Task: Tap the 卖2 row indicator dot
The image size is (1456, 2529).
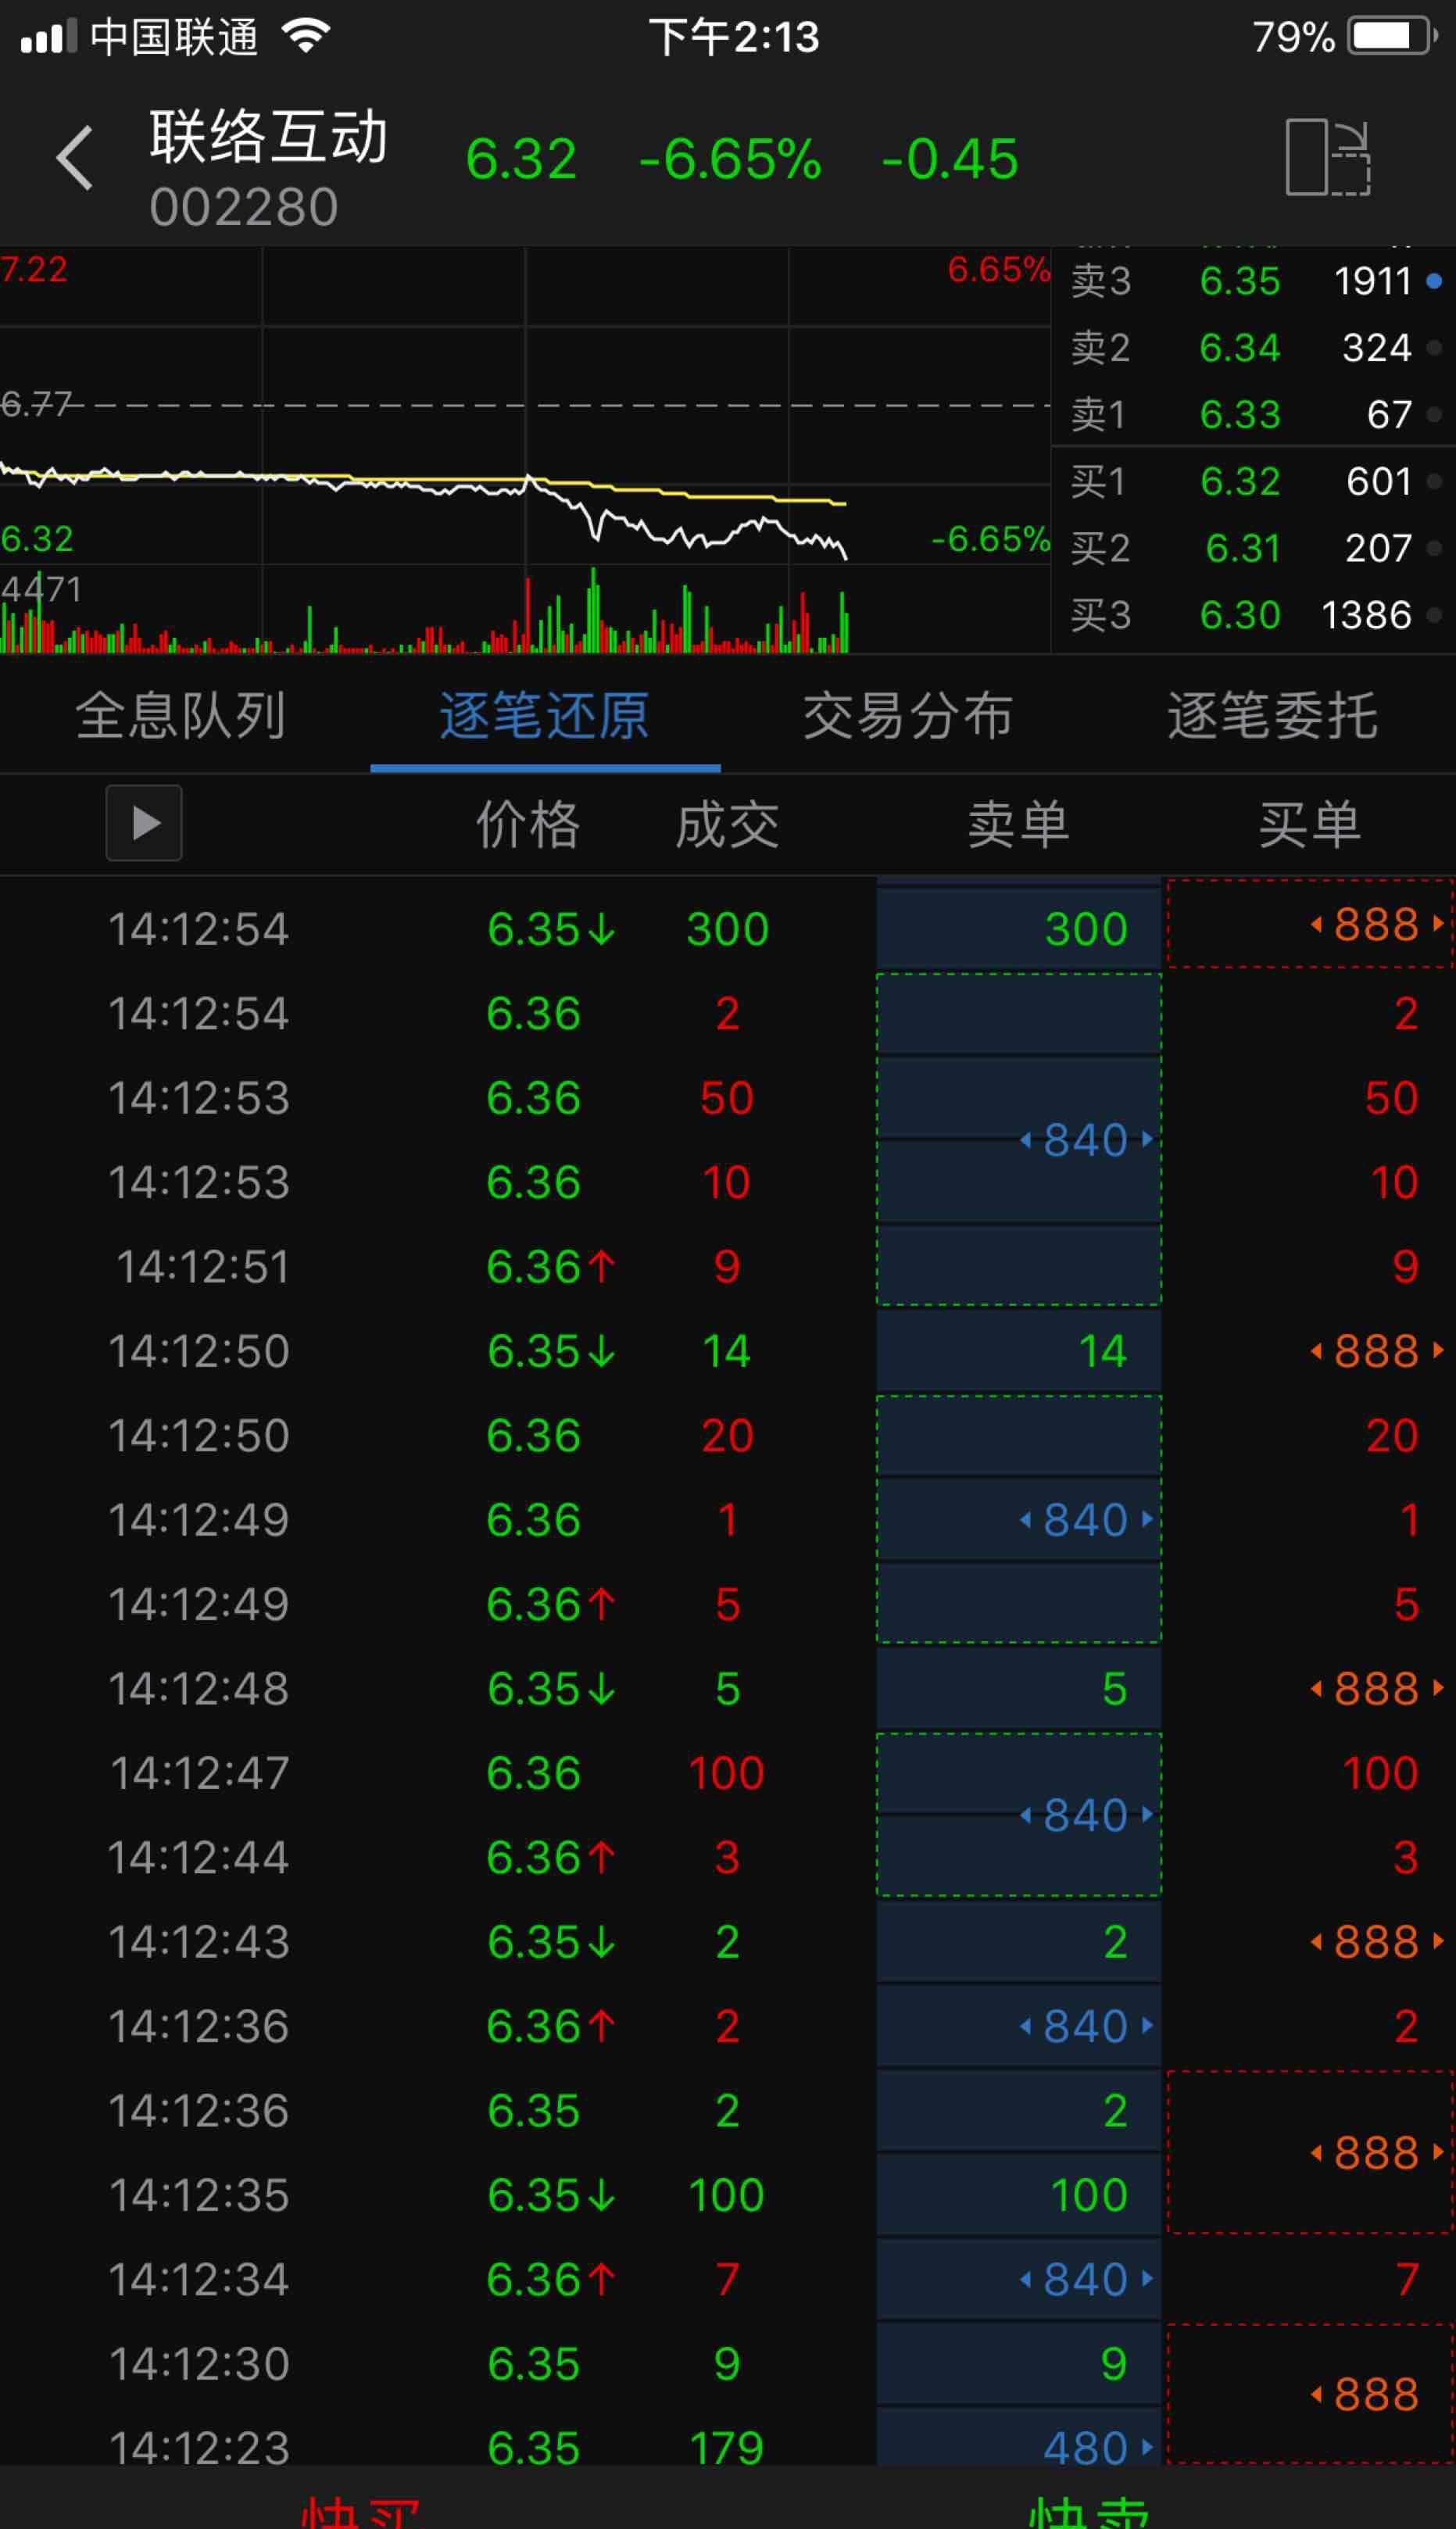Action: [x=1434, y=348]
